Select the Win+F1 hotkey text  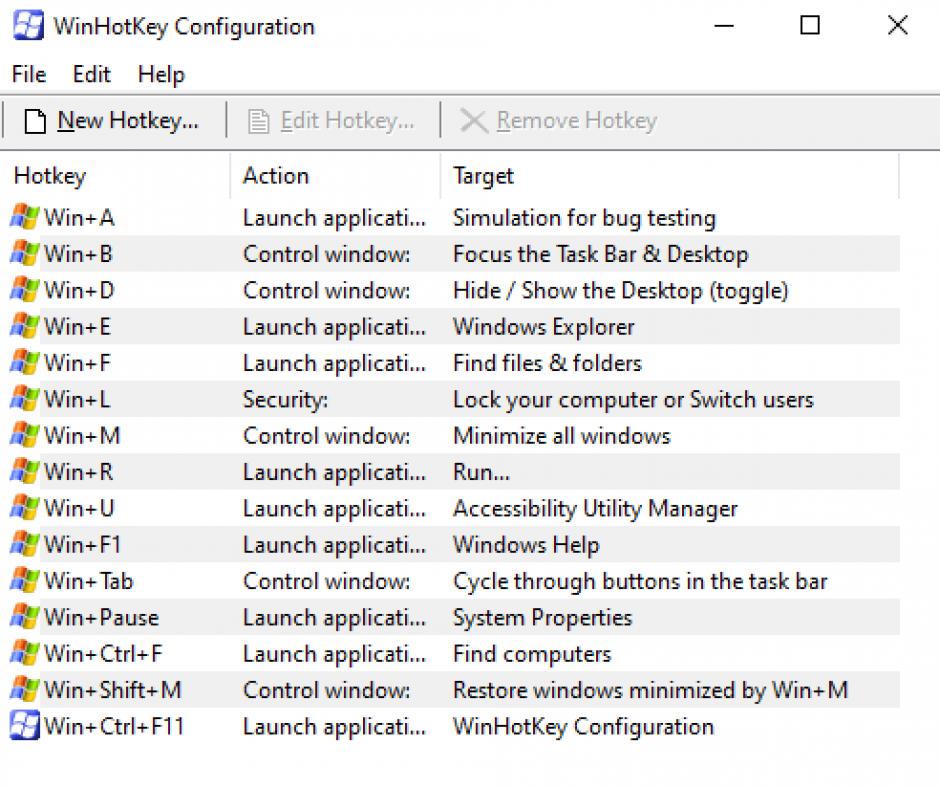(83, 545)
